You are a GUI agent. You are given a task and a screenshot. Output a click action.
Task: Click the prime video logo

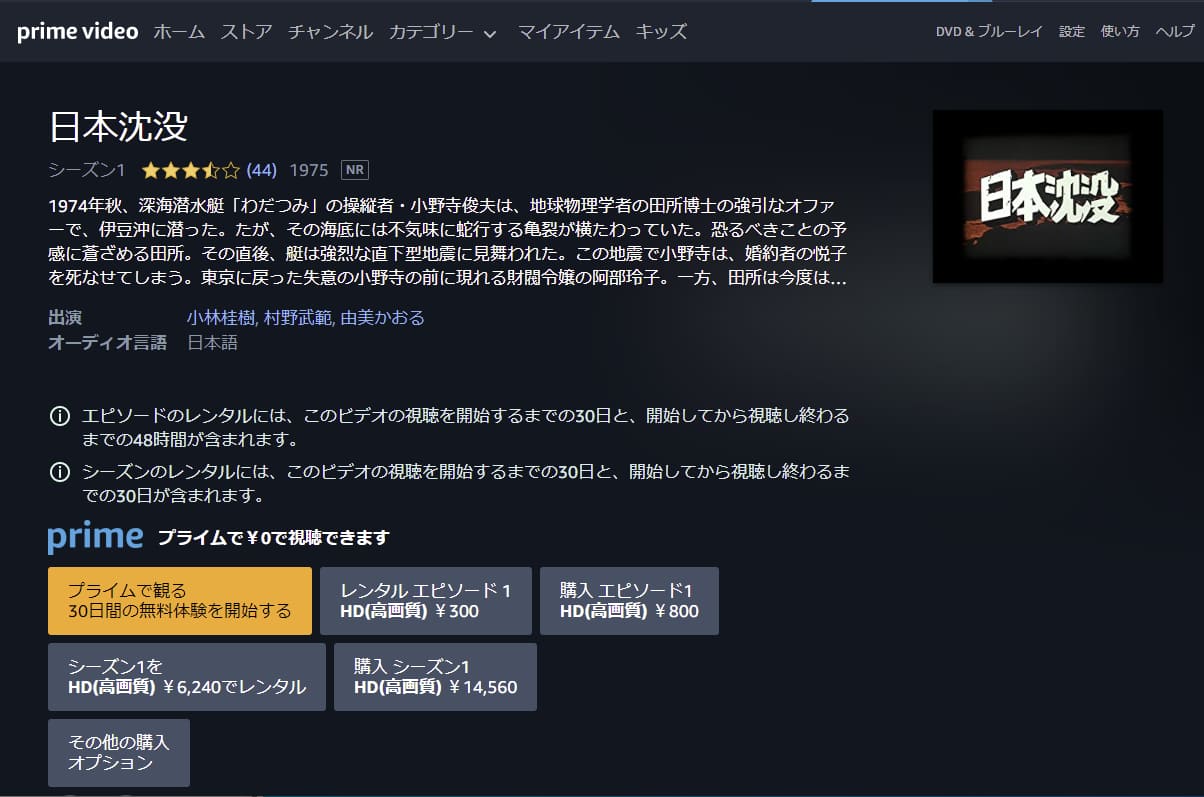pyautogui.click(x=77, y=31)
